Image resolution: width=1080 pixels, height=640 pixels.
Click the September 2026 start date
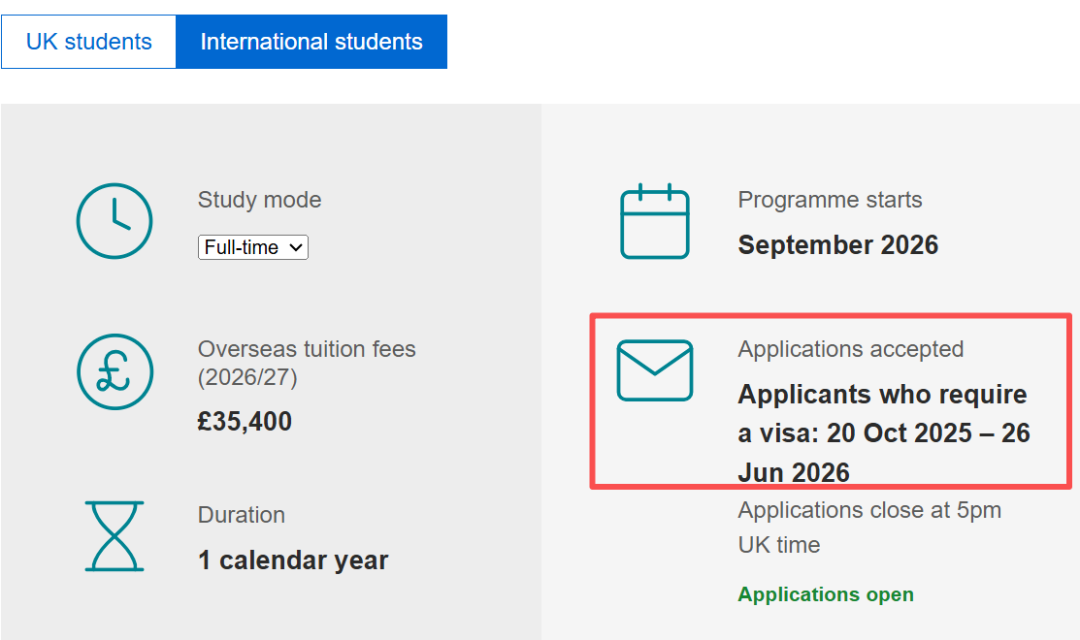(838, 245)
